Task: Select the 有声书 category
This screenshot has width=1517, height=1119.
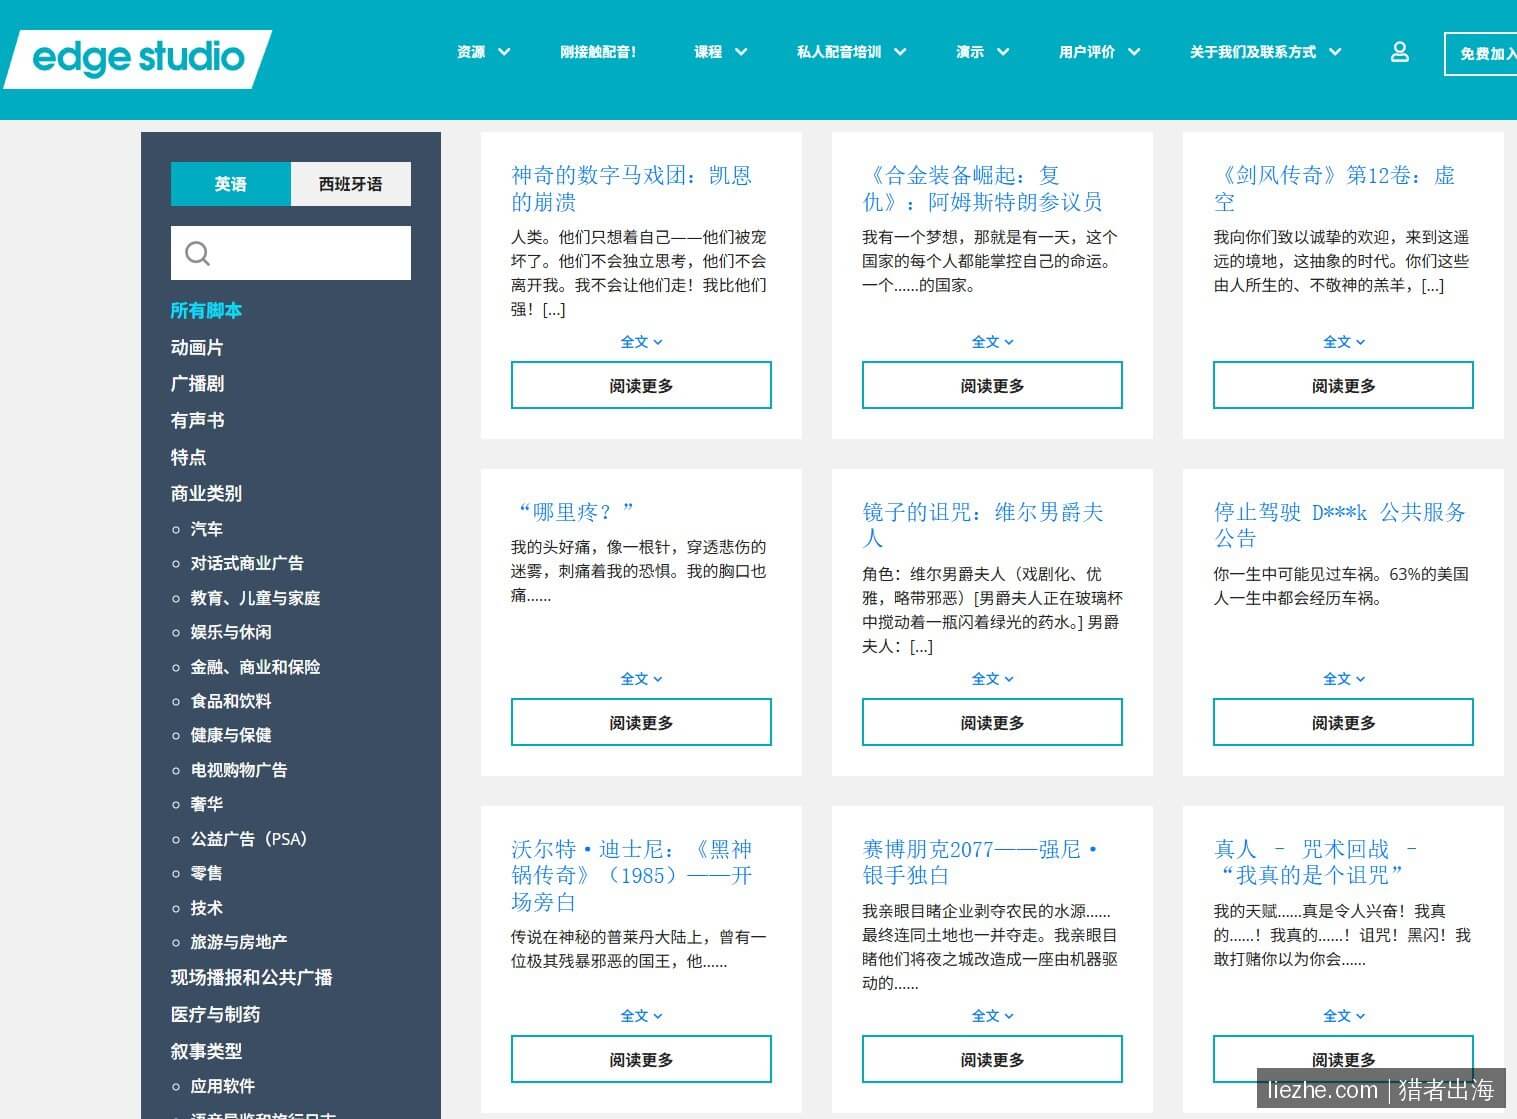Action: point(197,421)
